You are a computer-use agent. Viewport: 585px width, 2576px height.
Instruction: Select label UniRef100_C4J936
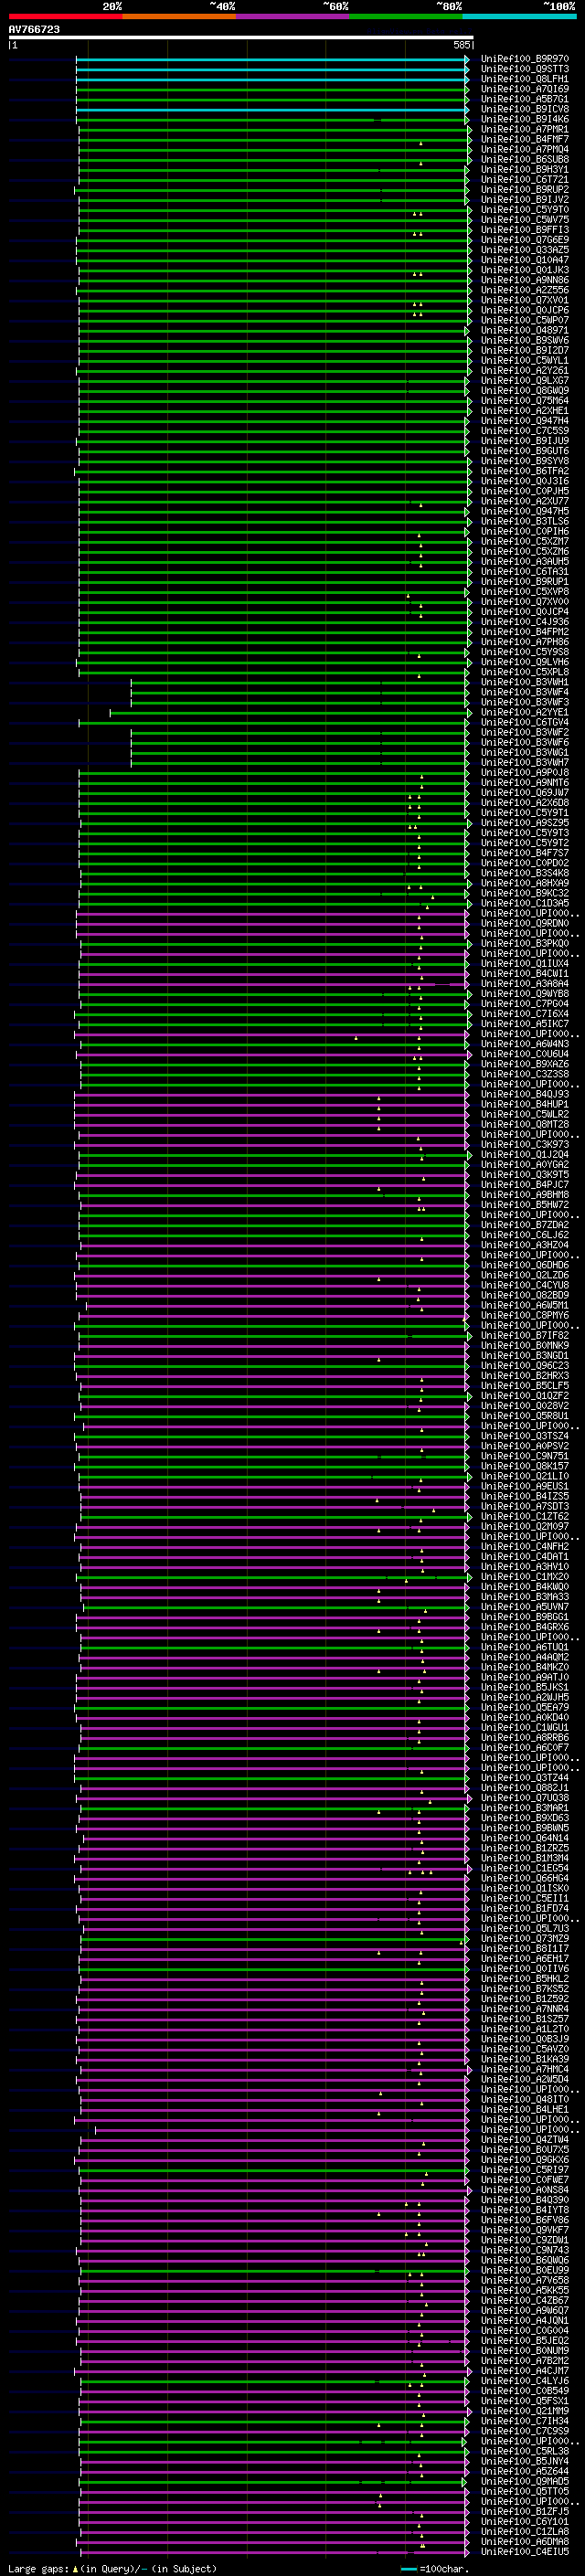(x=524, y=622)
